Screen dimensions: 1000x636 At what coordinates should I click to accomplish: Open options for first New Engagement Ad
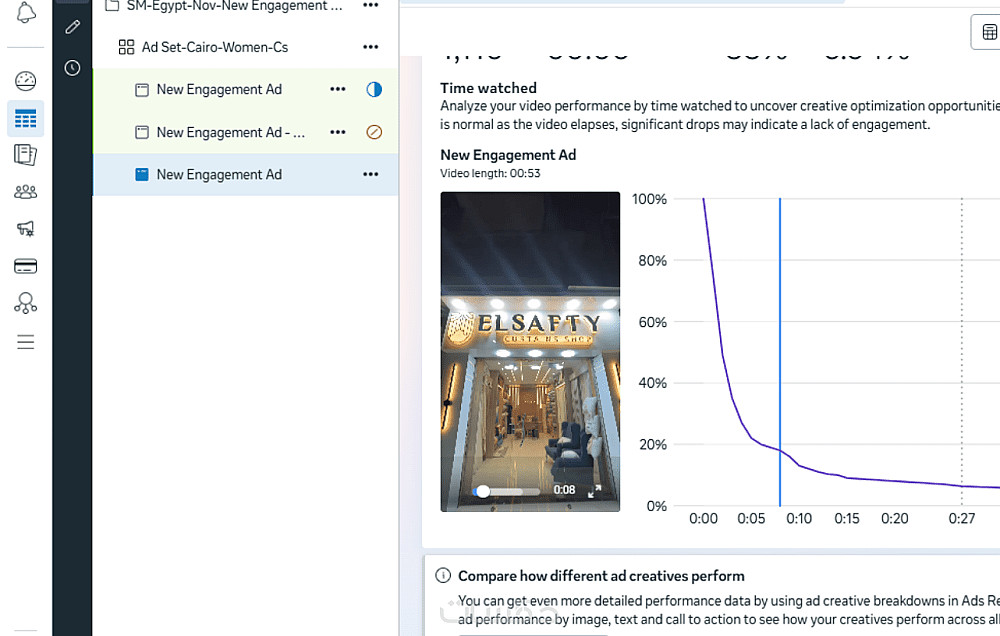click(x=338, y=89)
